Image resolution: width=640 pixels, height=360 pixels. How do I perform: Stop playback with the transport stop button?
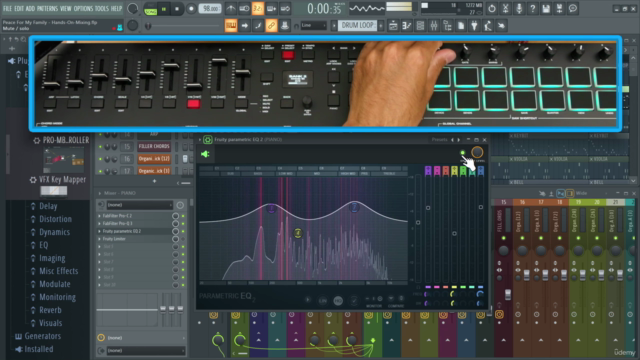177,9
